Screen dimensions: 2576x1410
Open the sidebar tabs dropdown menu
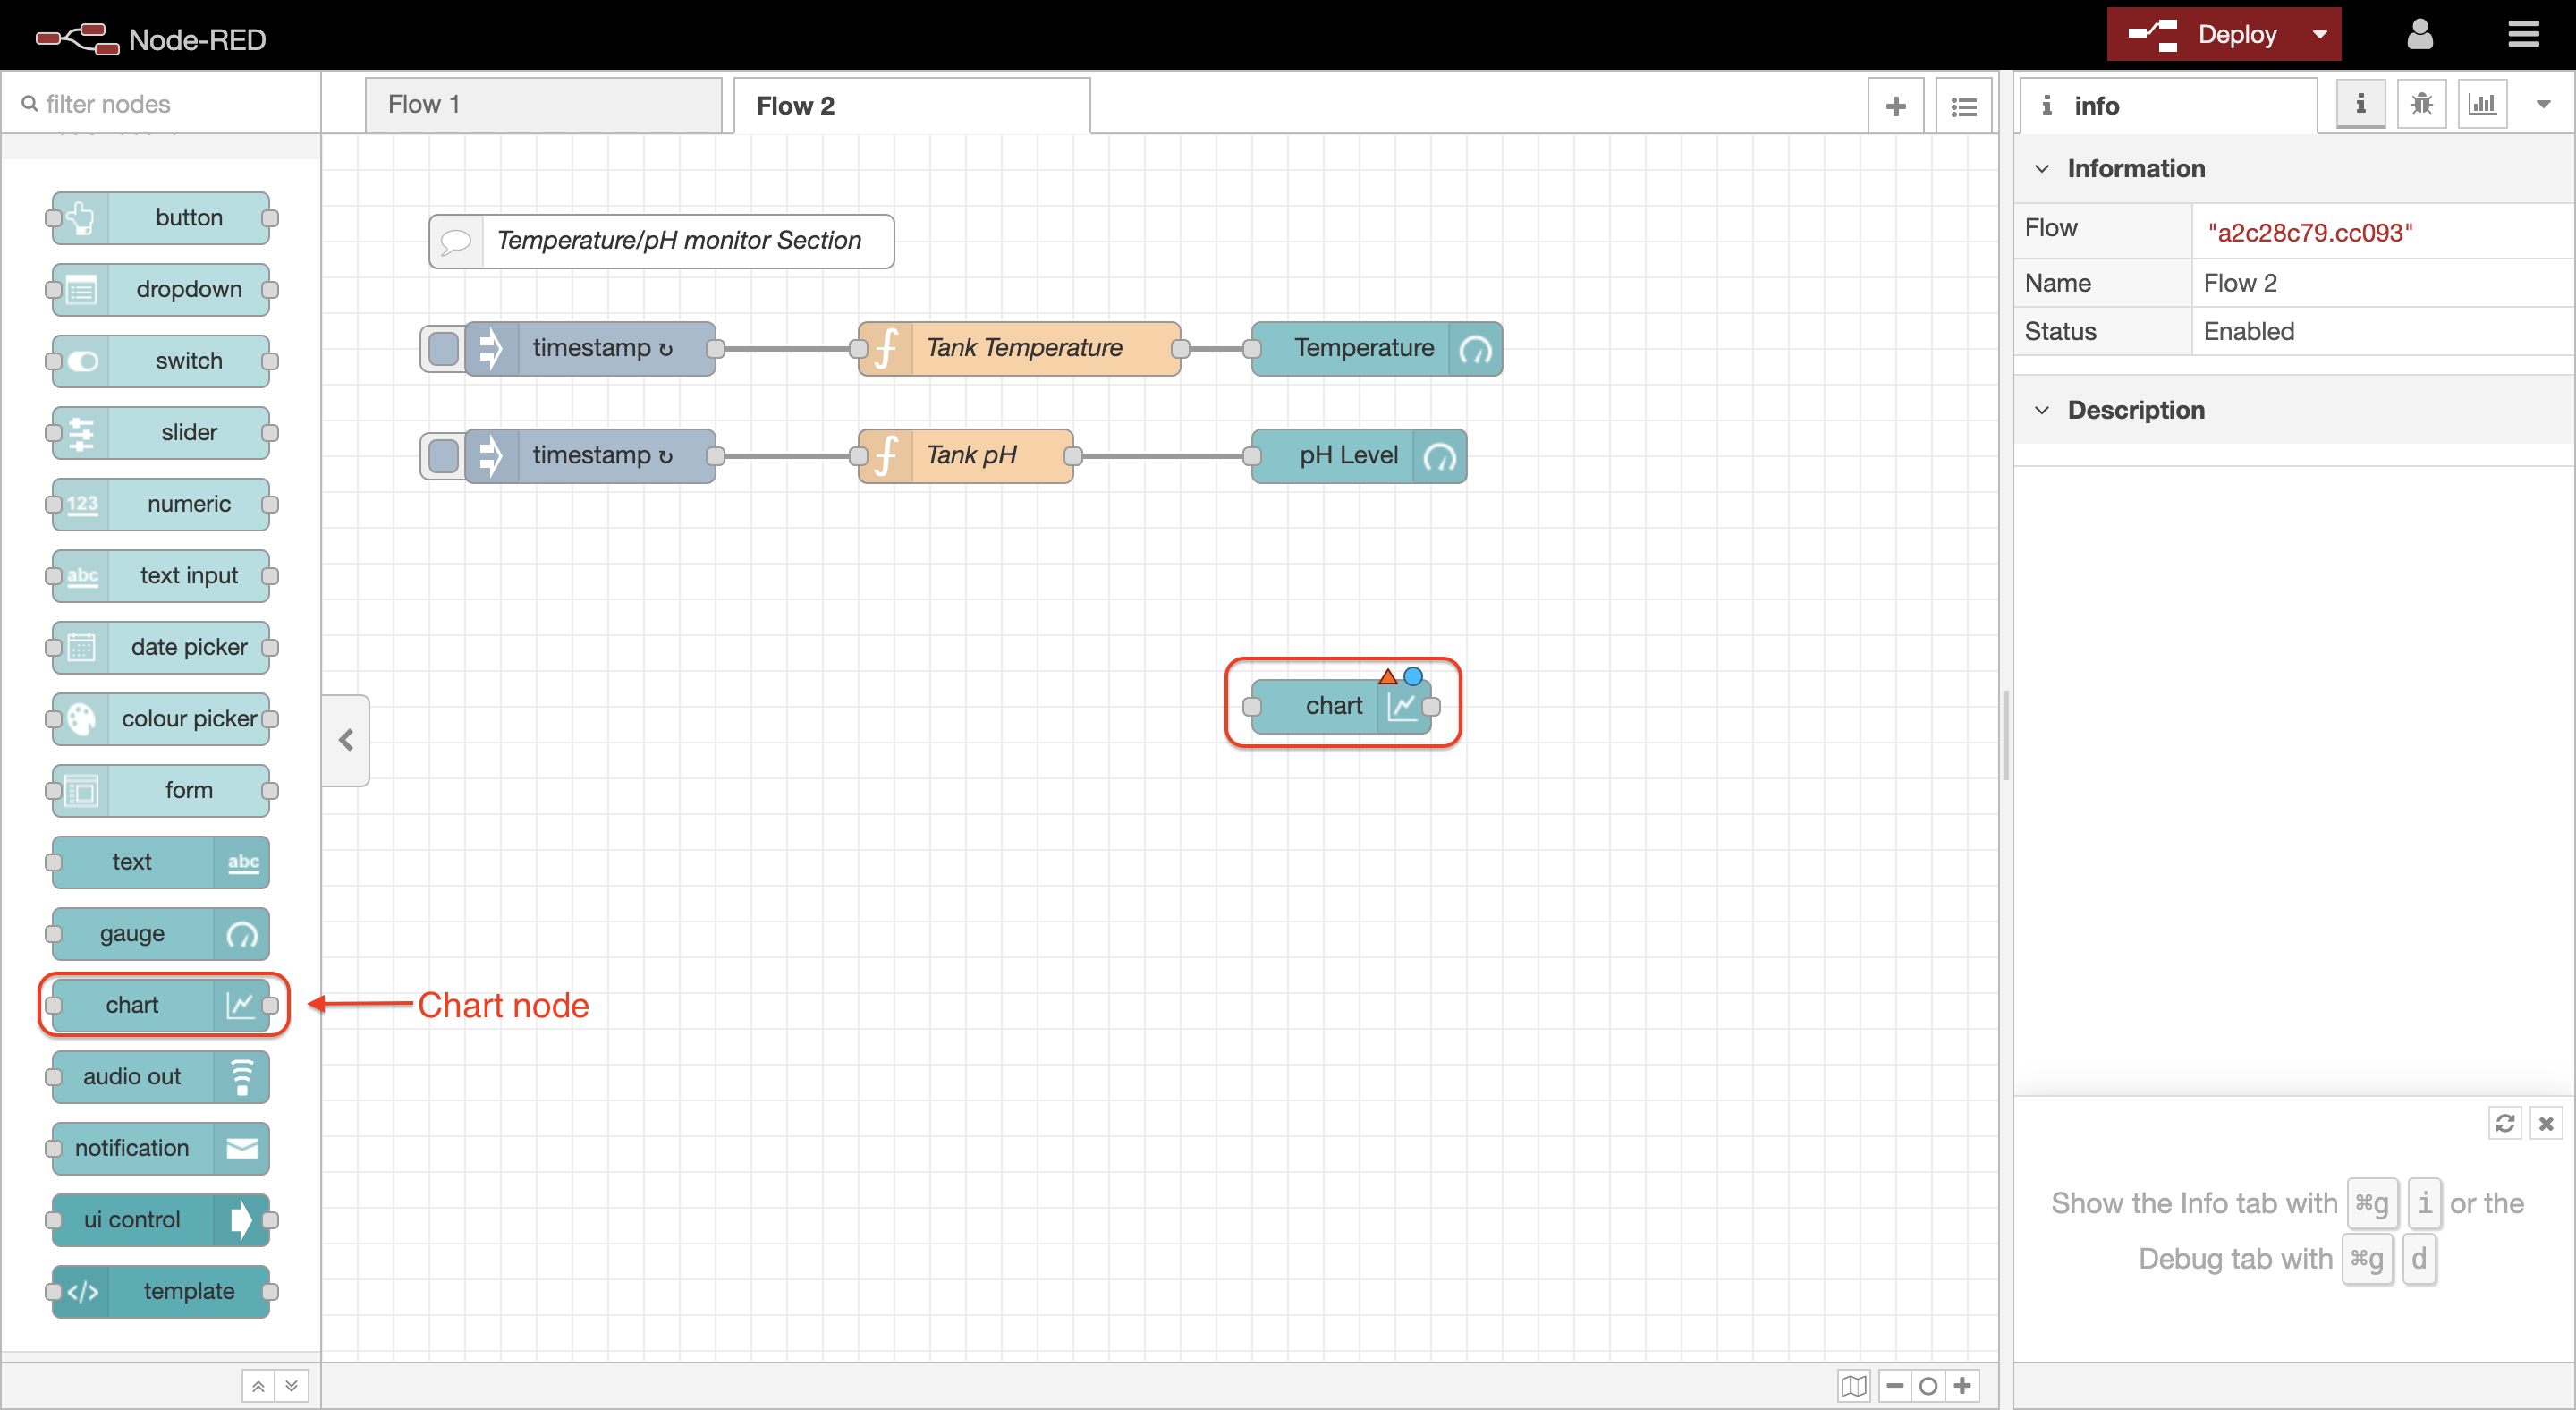2543,104
